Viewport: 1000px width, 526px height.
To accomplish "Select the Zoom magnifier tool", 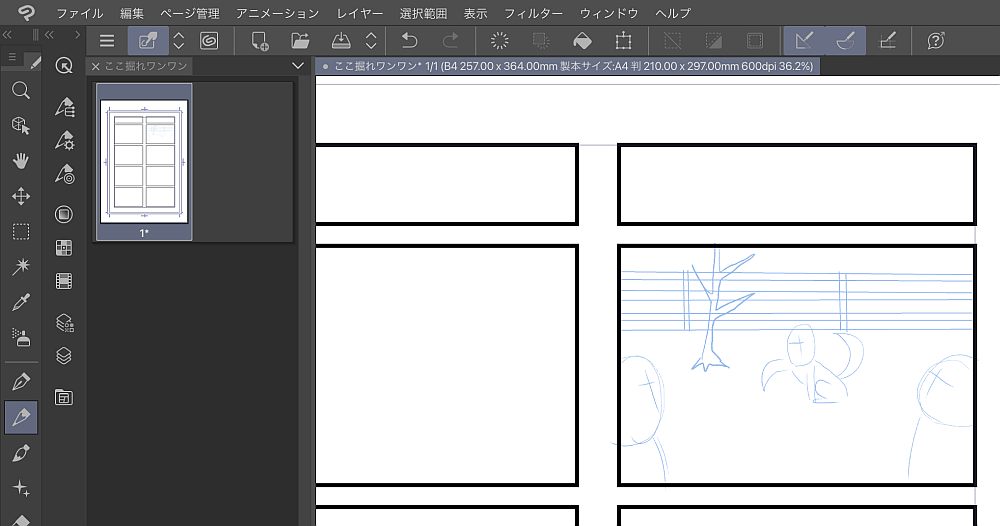I will pos(20,90).
